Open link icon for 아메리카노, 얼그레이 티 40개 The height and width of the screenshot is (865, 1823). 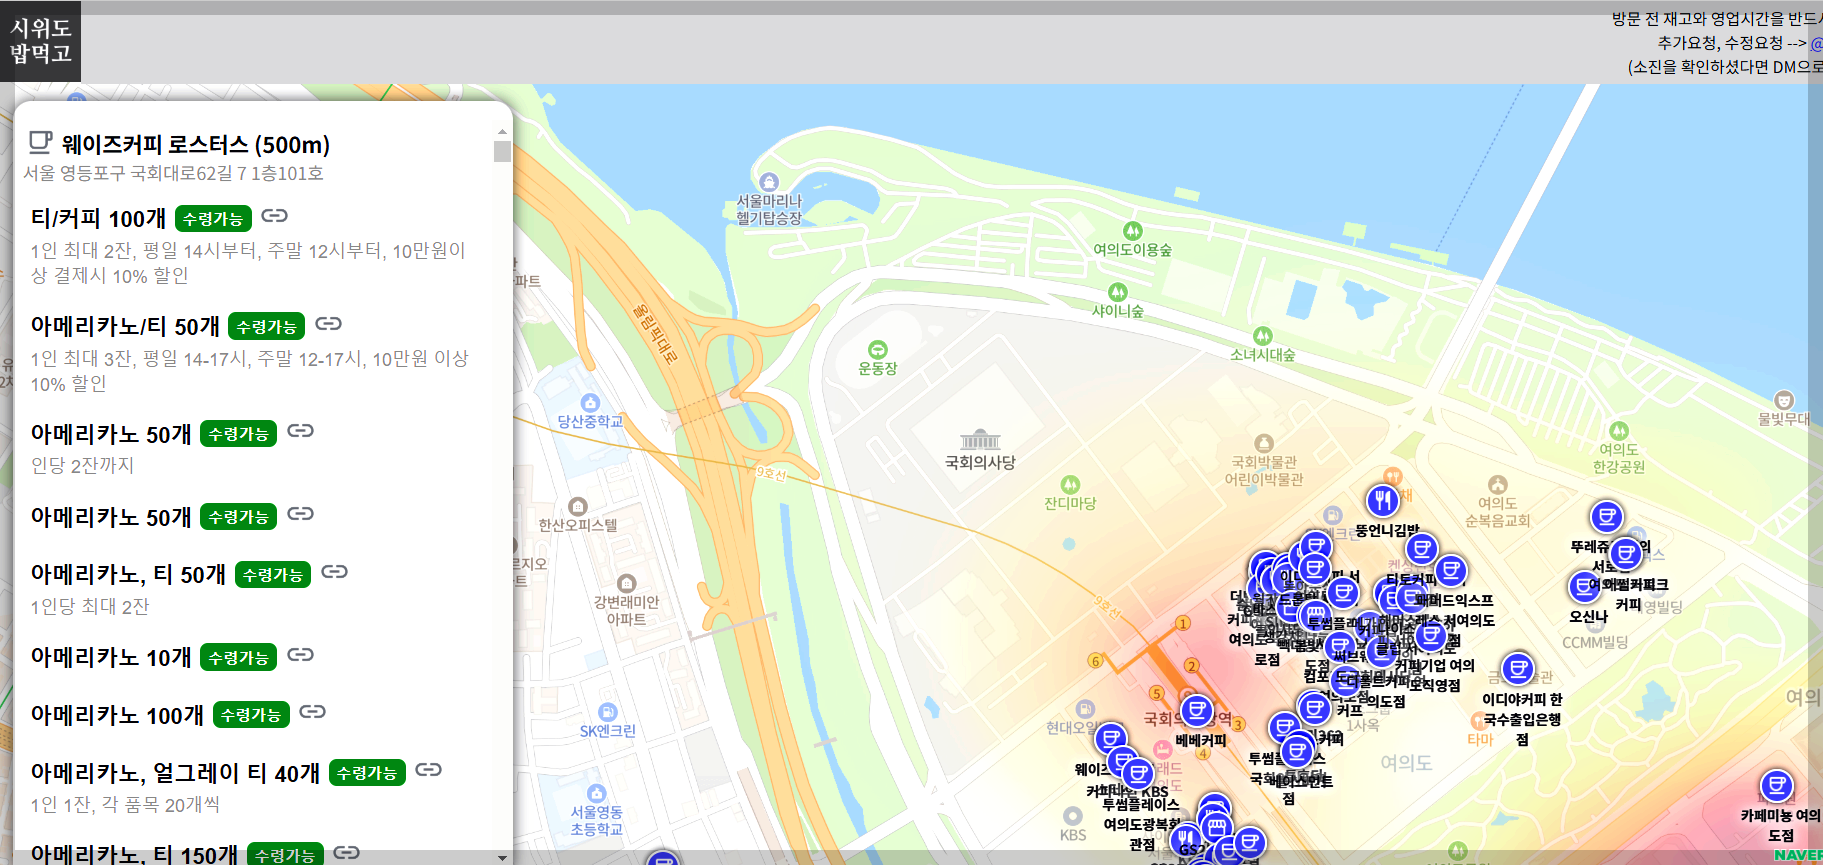(429, 770)
